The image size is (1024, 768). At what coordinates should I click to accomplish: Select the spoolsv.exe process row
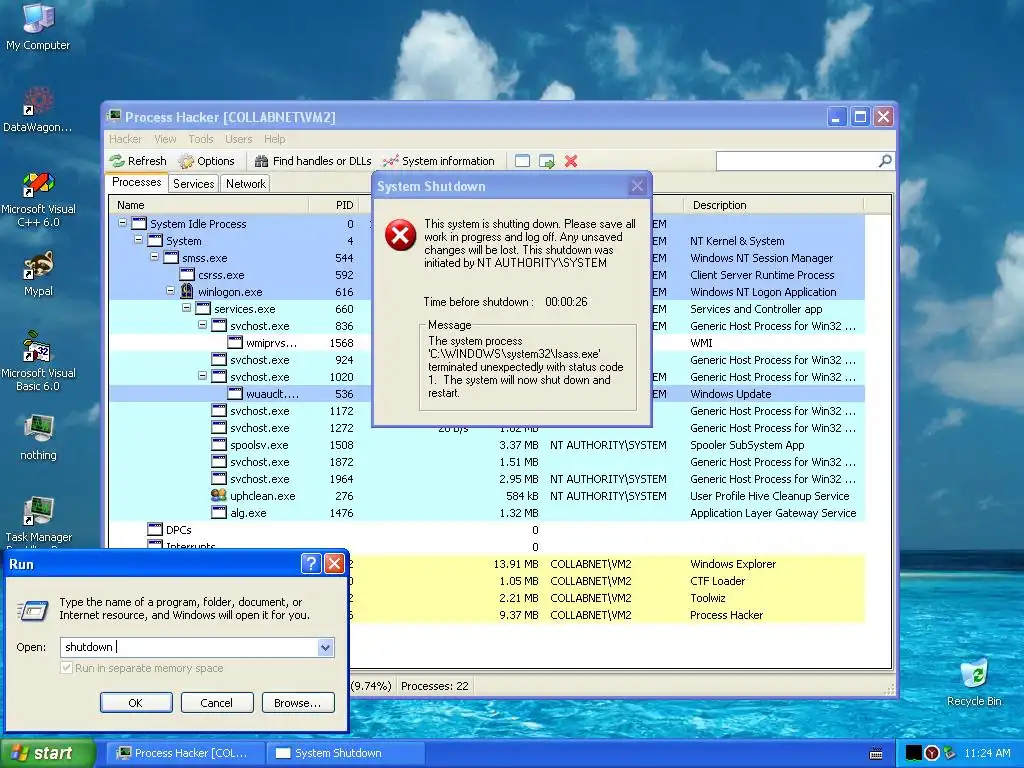pos(487,445)
